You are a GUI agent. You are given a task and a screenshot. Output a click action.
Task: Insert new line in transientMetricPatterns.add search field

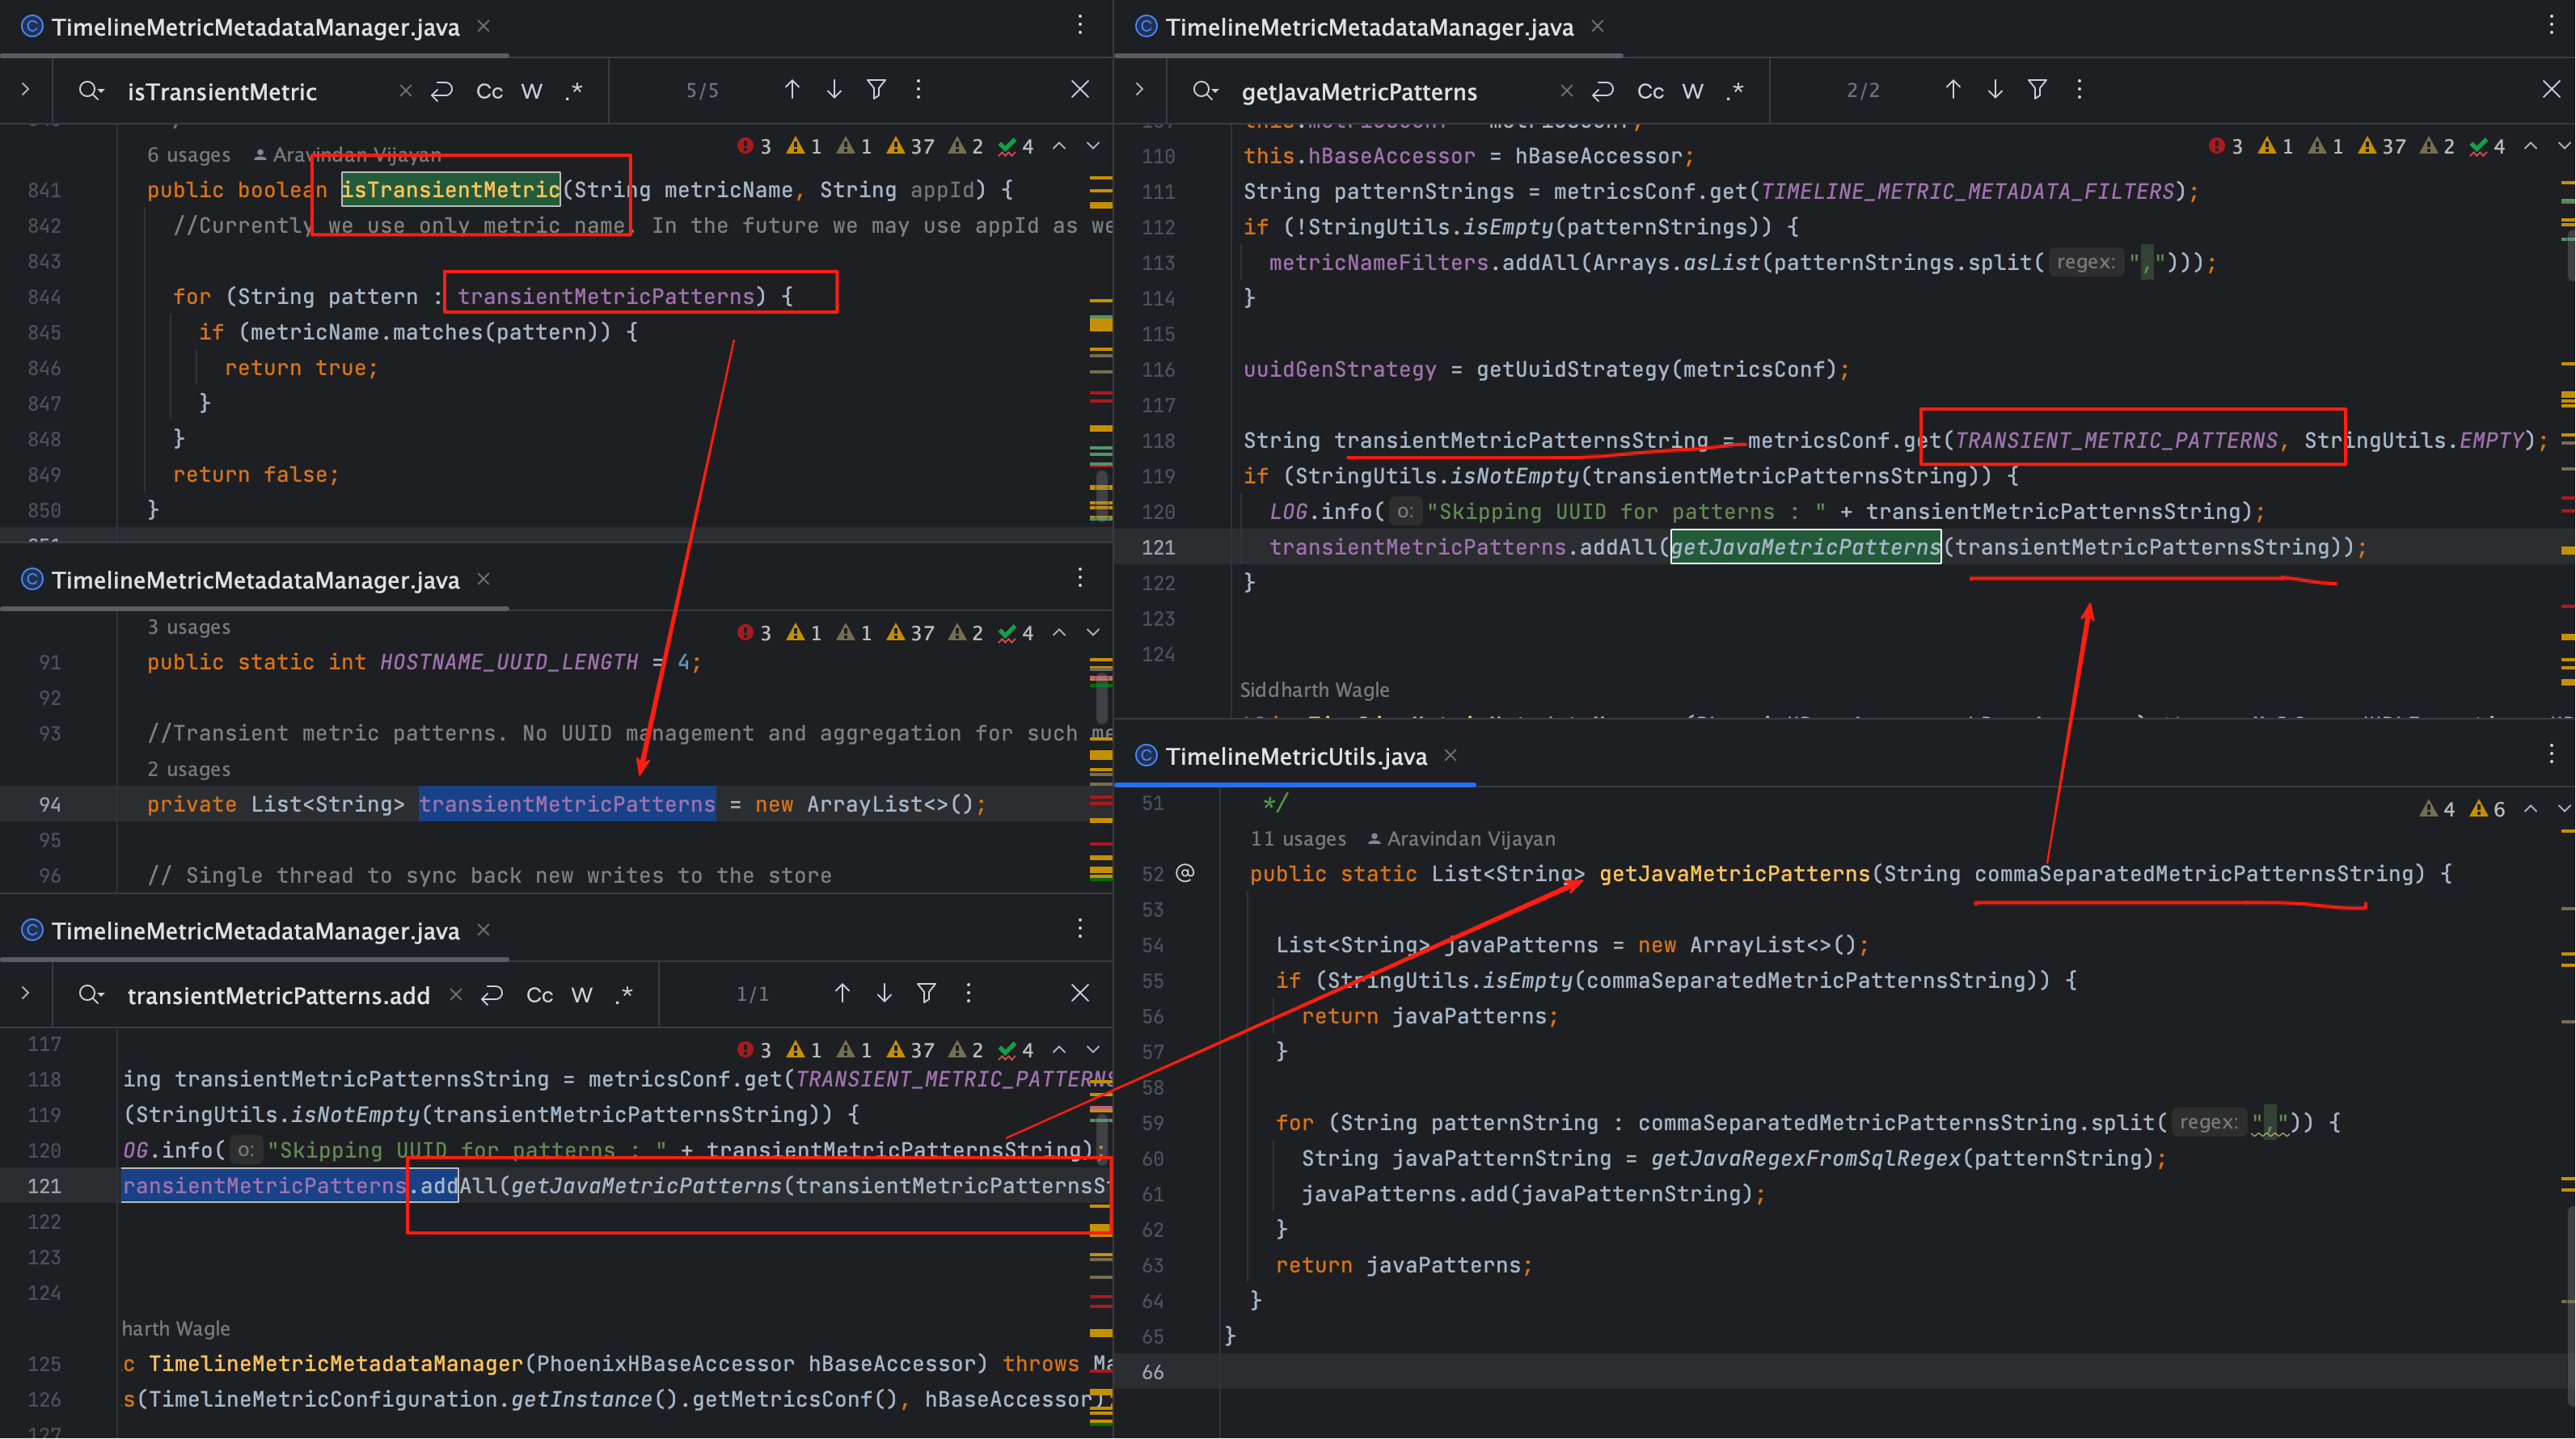click(x=492, y=994)
